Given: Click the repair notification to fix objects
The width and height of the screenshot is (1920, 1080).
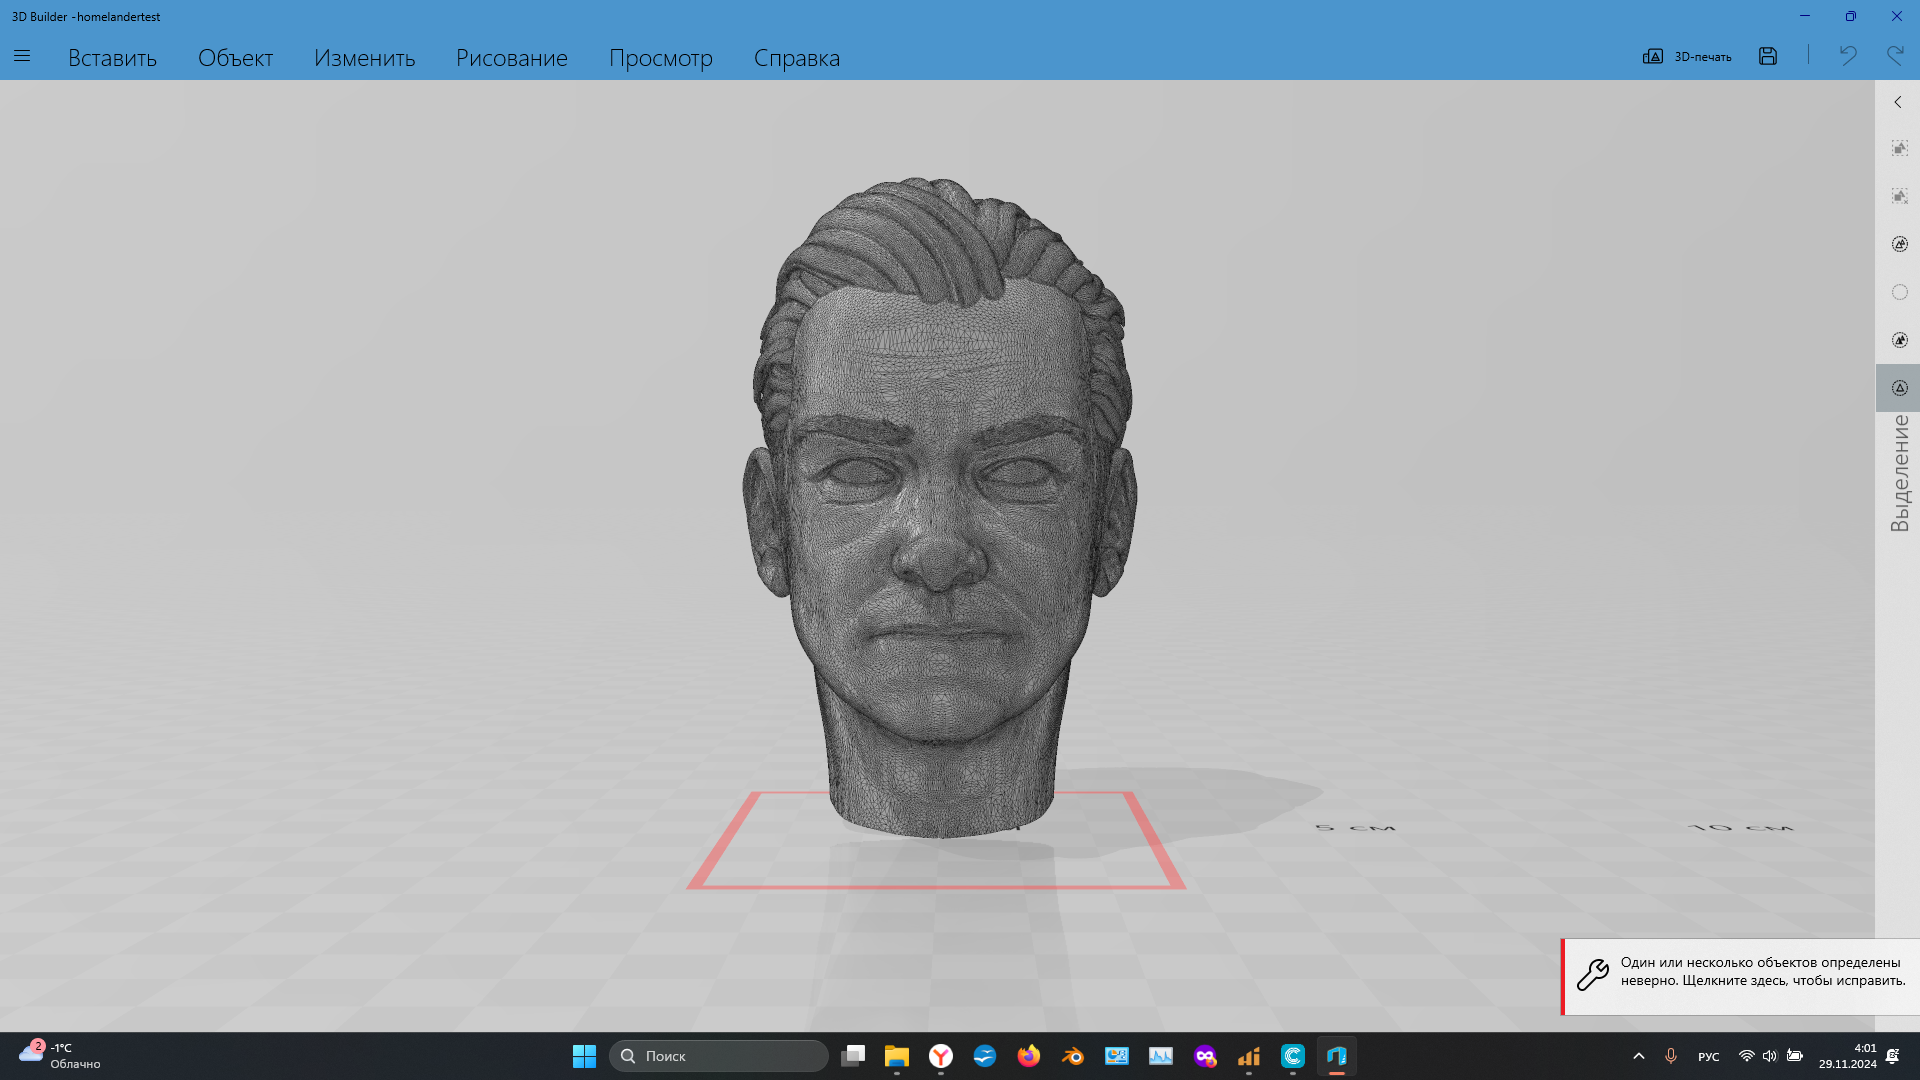Looking at the screenshot, I should tap(1741, 976).
